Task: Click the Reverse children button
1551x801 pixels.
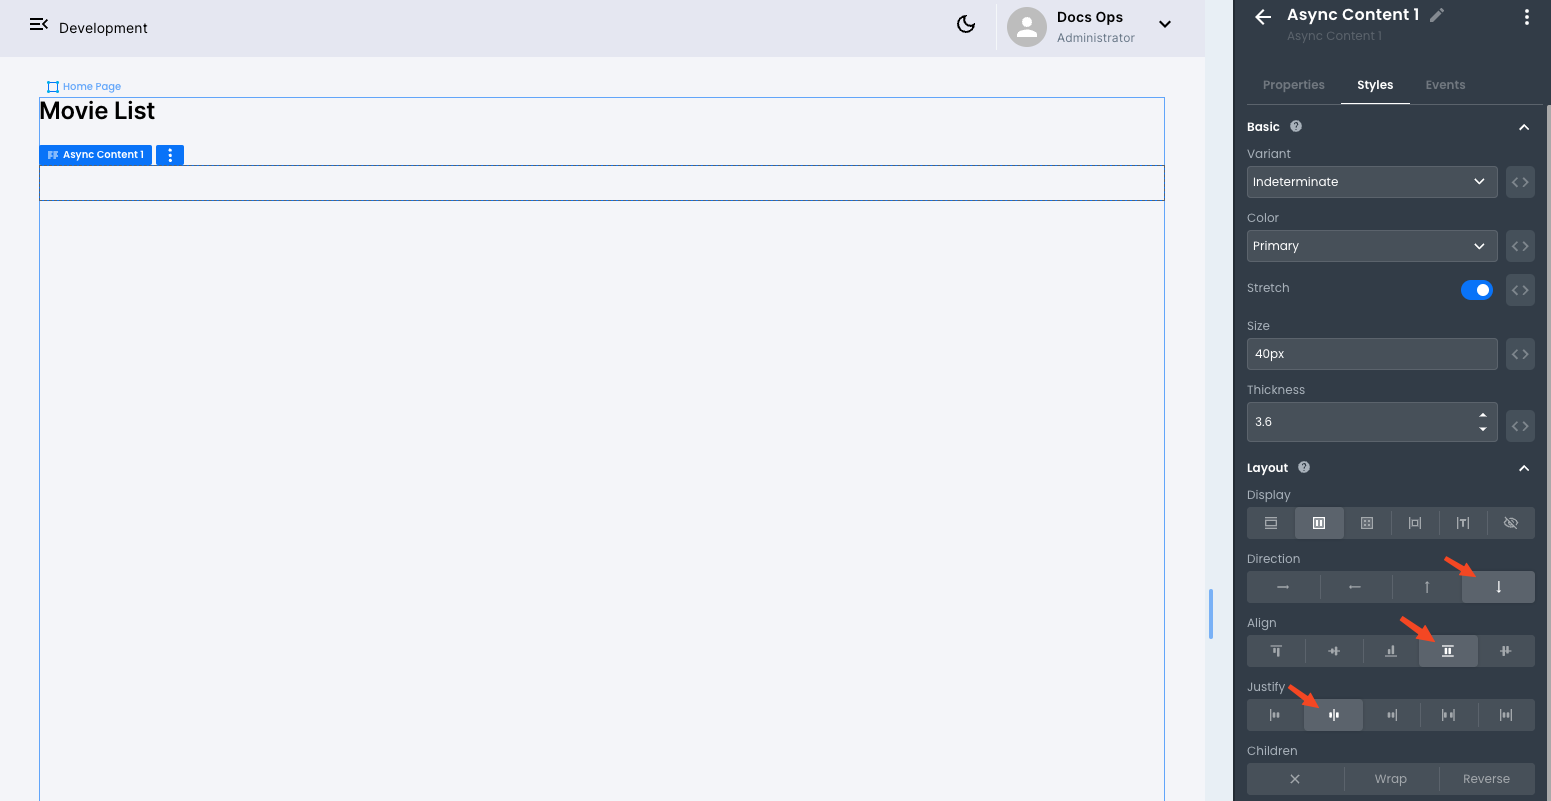Action: point(1486,779)
